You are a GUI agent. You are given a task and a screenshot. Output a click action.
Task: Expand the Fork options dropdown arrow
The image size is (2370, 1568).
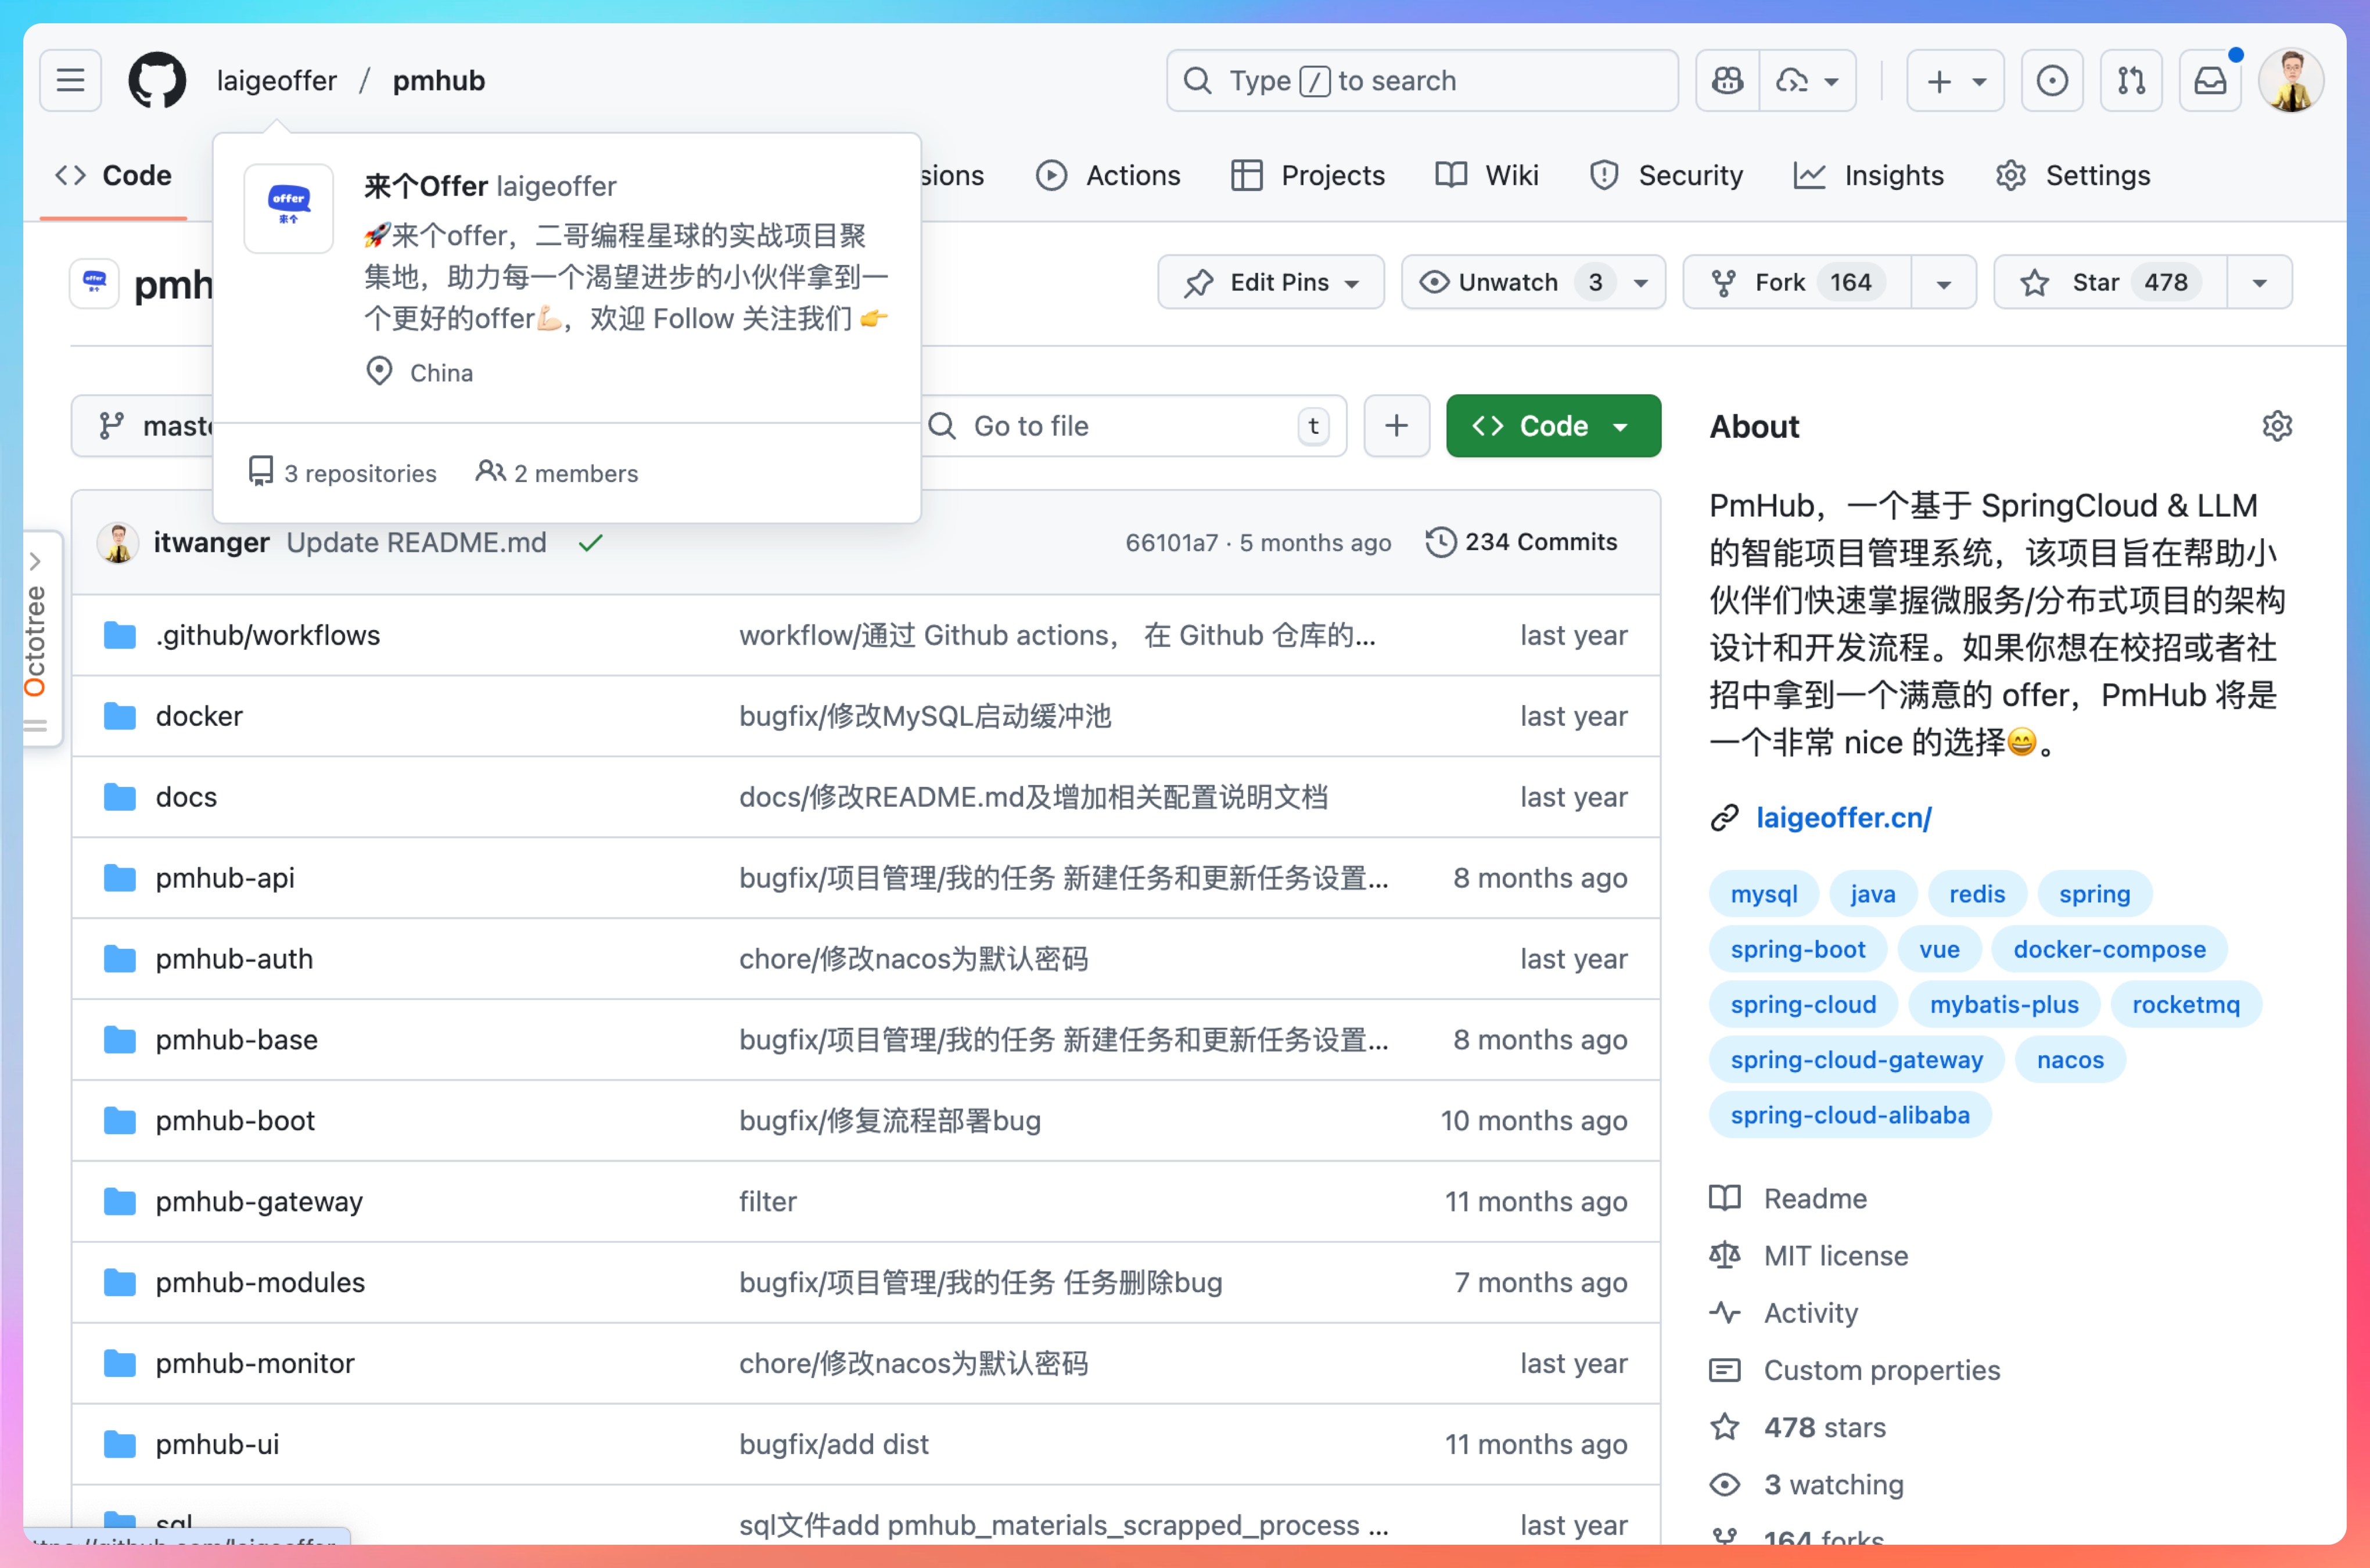pos(1943,283)
